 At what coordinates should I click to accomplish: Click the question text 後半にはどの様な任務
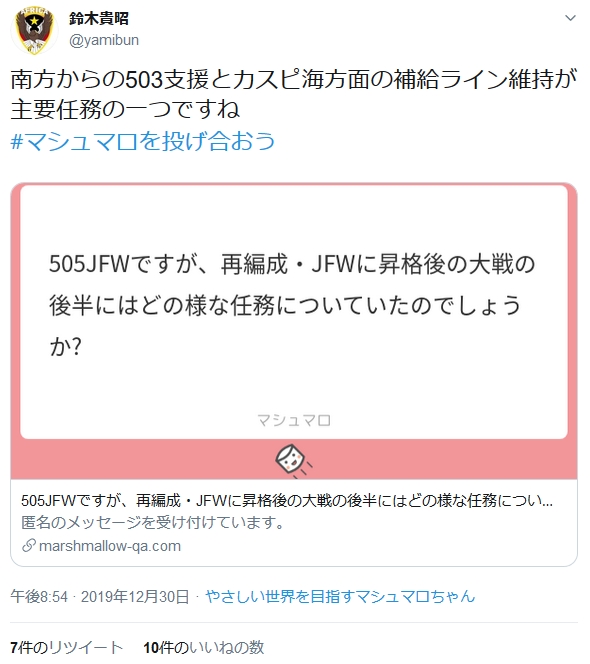point(163,305)
